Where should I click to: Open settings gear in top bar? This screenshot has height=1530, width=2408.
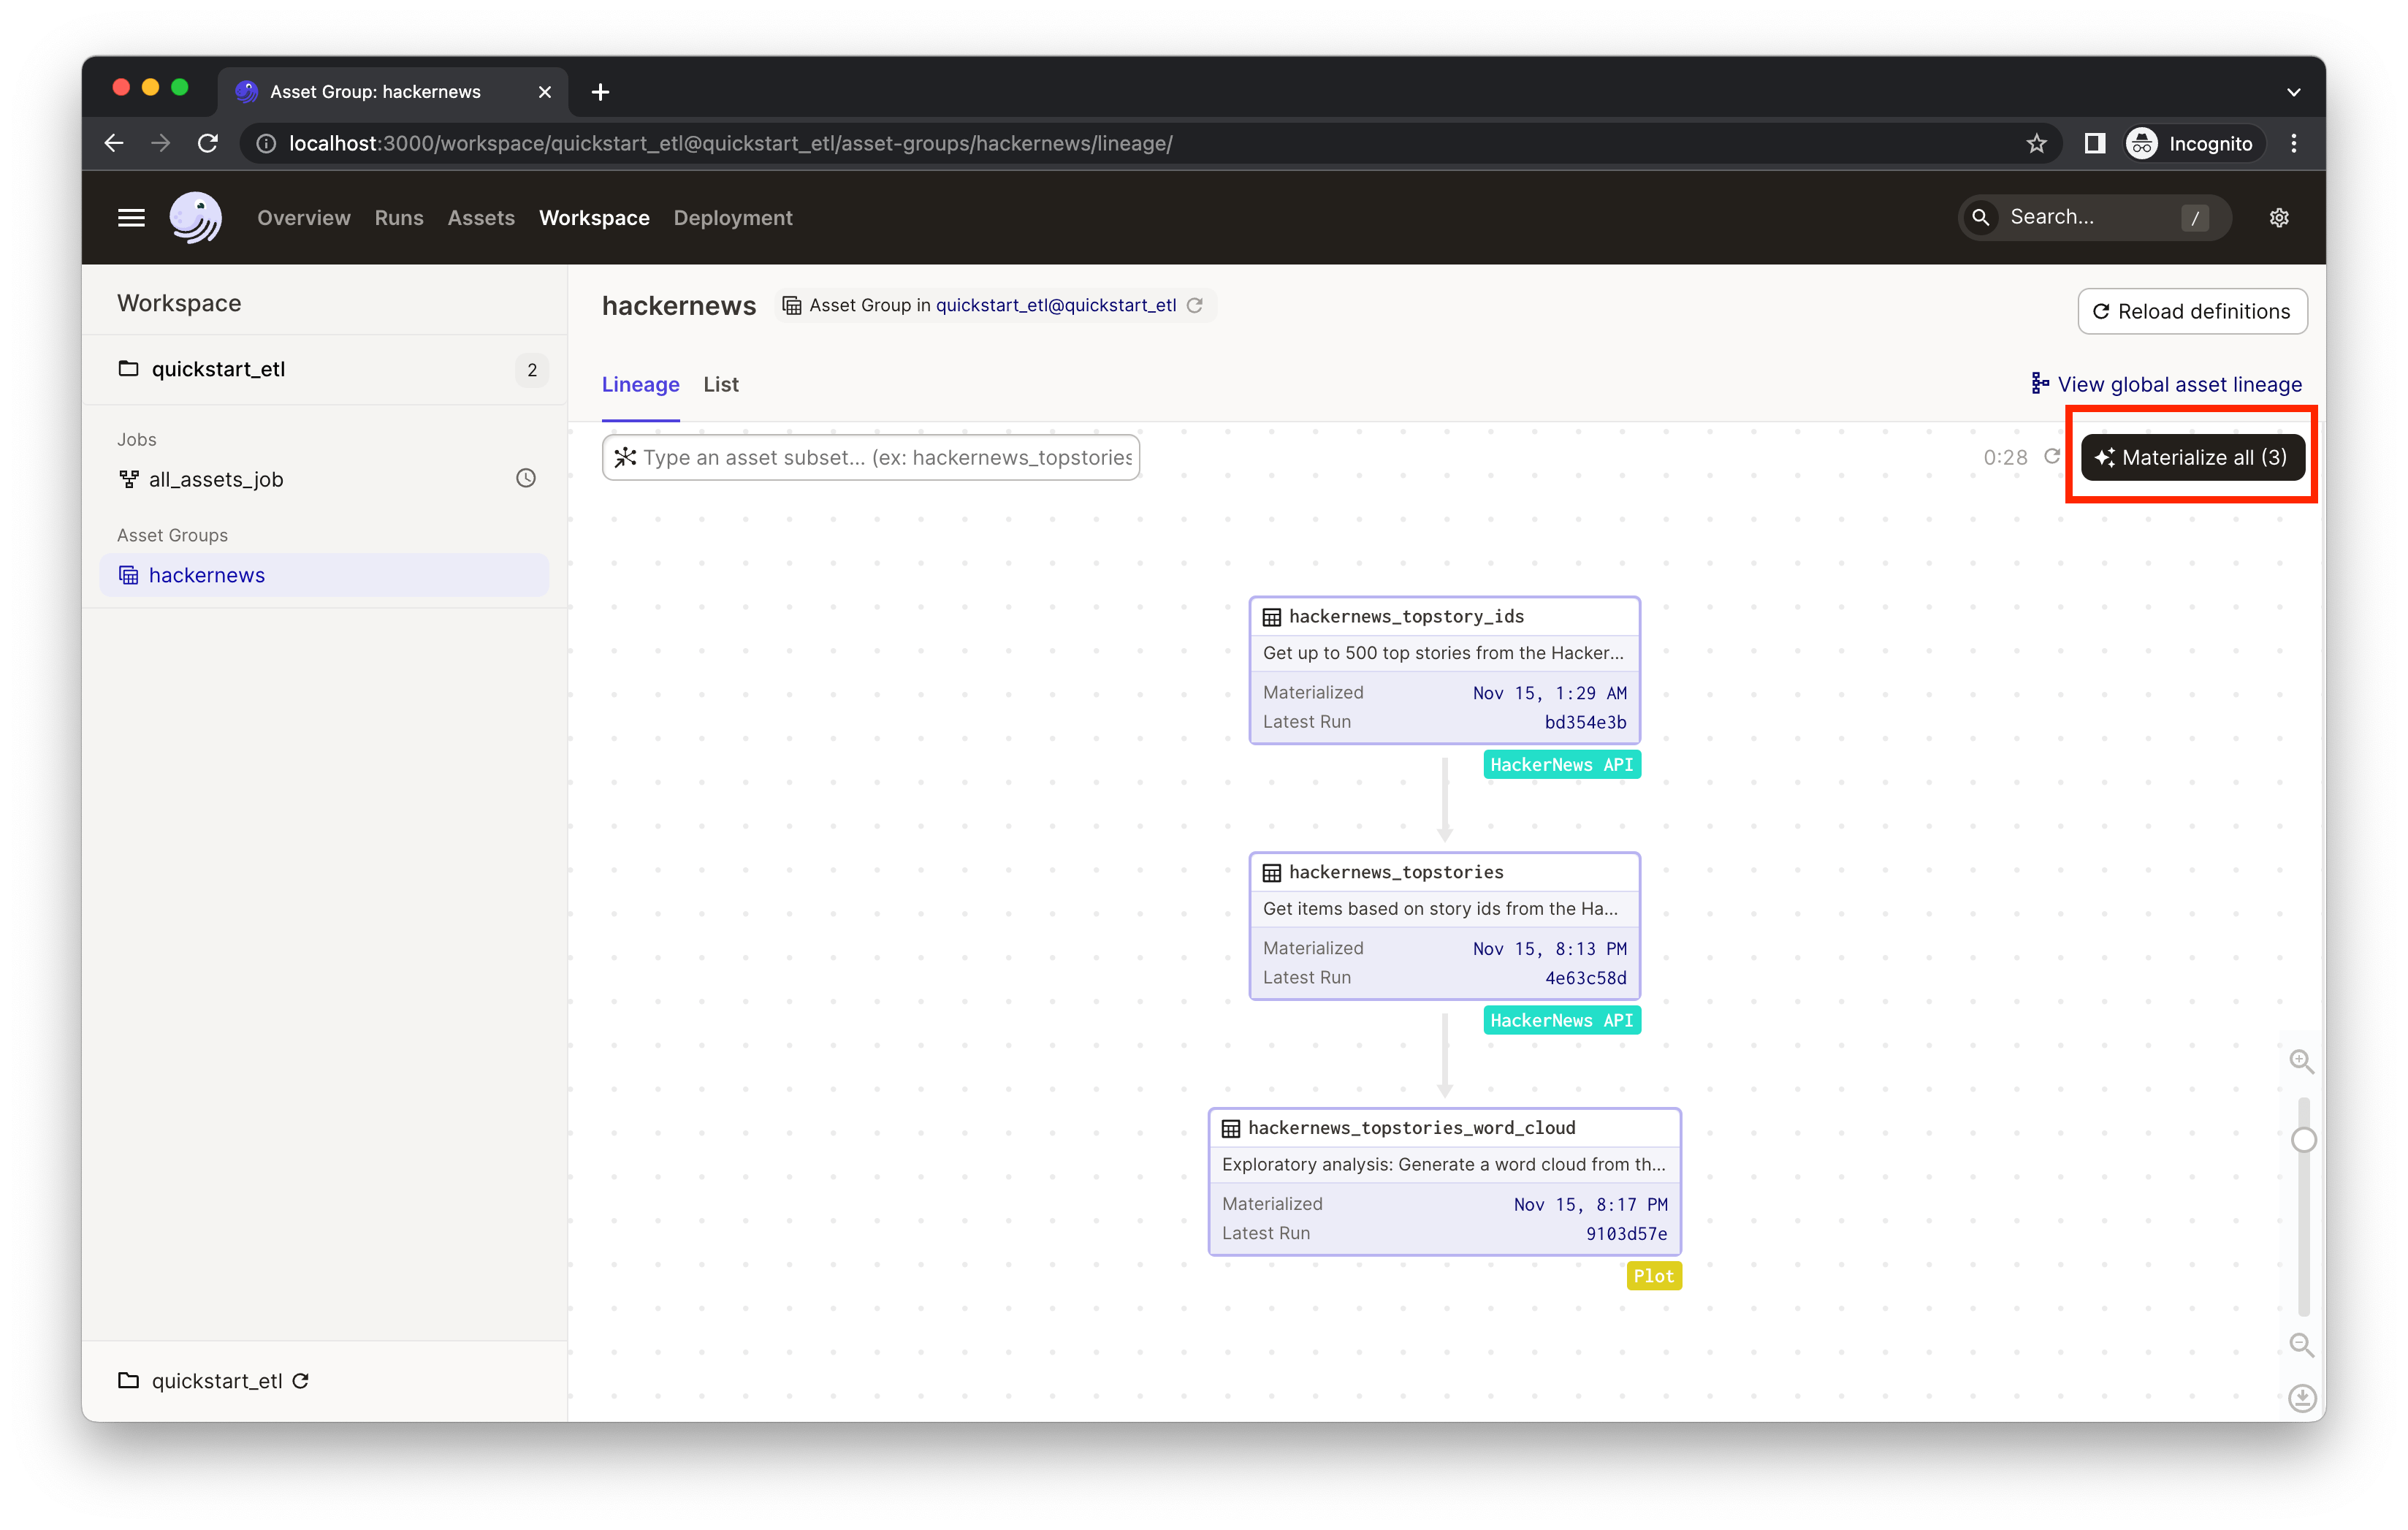tap(2279, 218)
